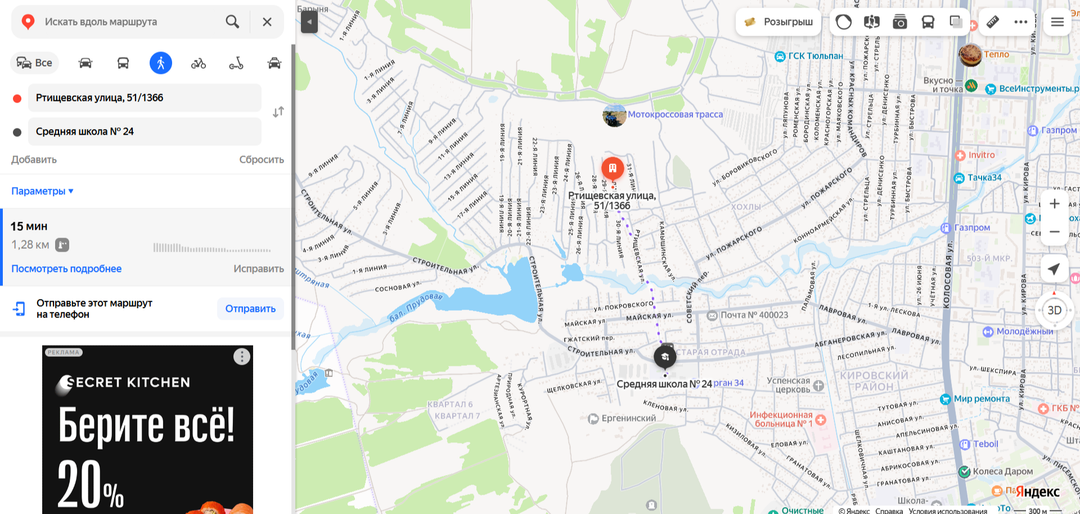1080x514 pixels.
Task: Open the Розыгрыш promo item
Action: pos(779,22)
